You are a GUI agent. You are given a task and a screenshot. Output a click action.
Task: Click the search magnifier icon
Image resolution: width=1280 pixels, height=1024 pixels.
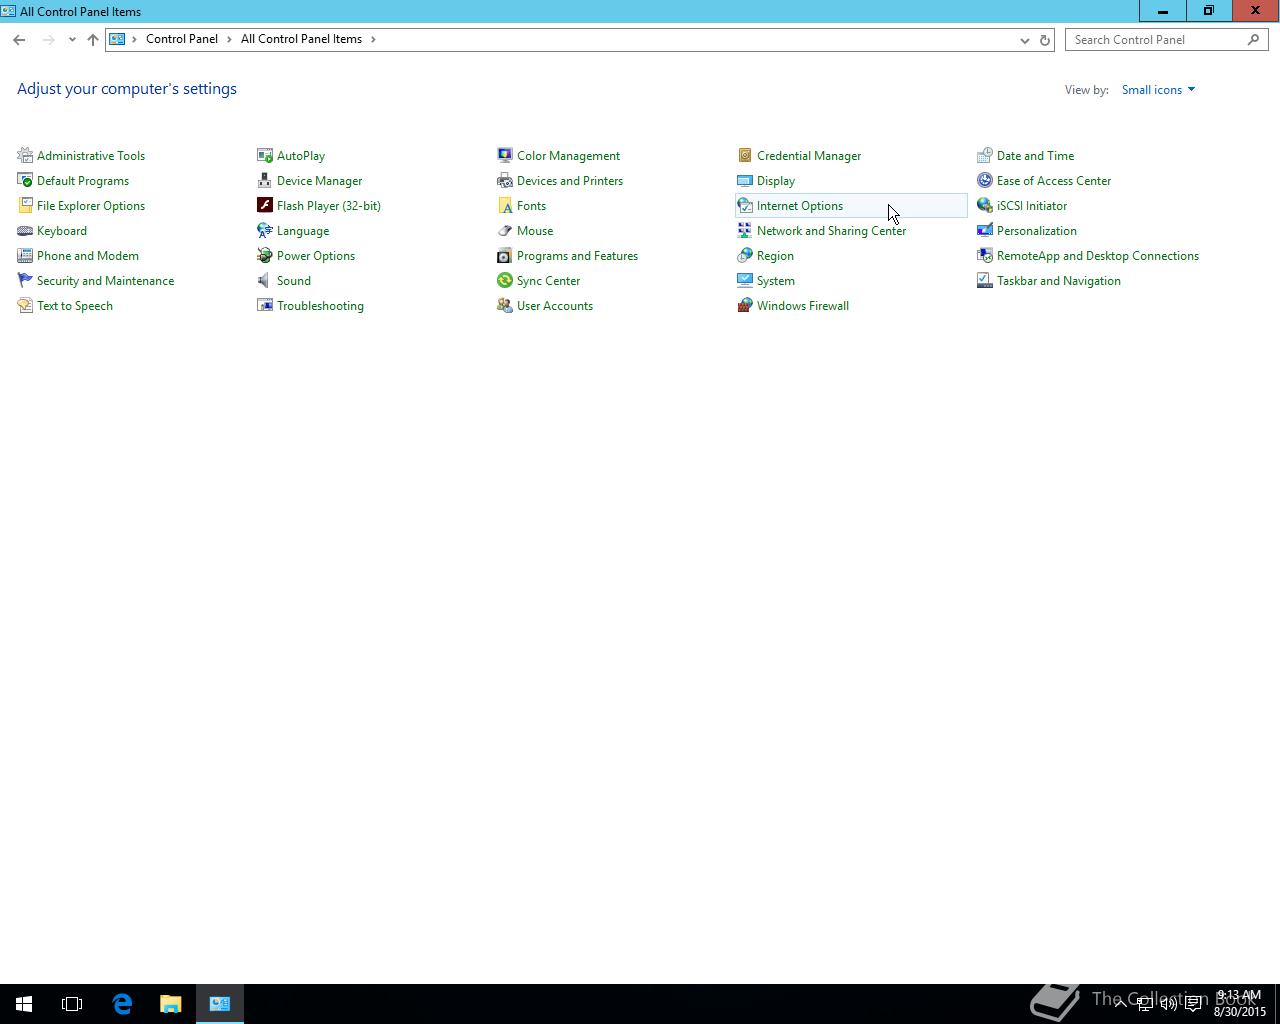(x=1253, y=40)
